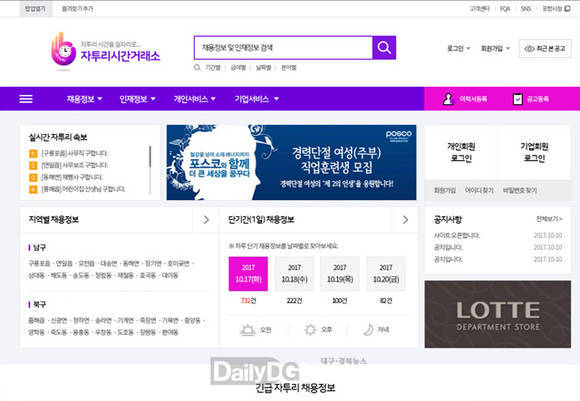Viewport: 580px width, 401px height.
Task: Click the magnifier search button
Action: click(x=384, y=48)
